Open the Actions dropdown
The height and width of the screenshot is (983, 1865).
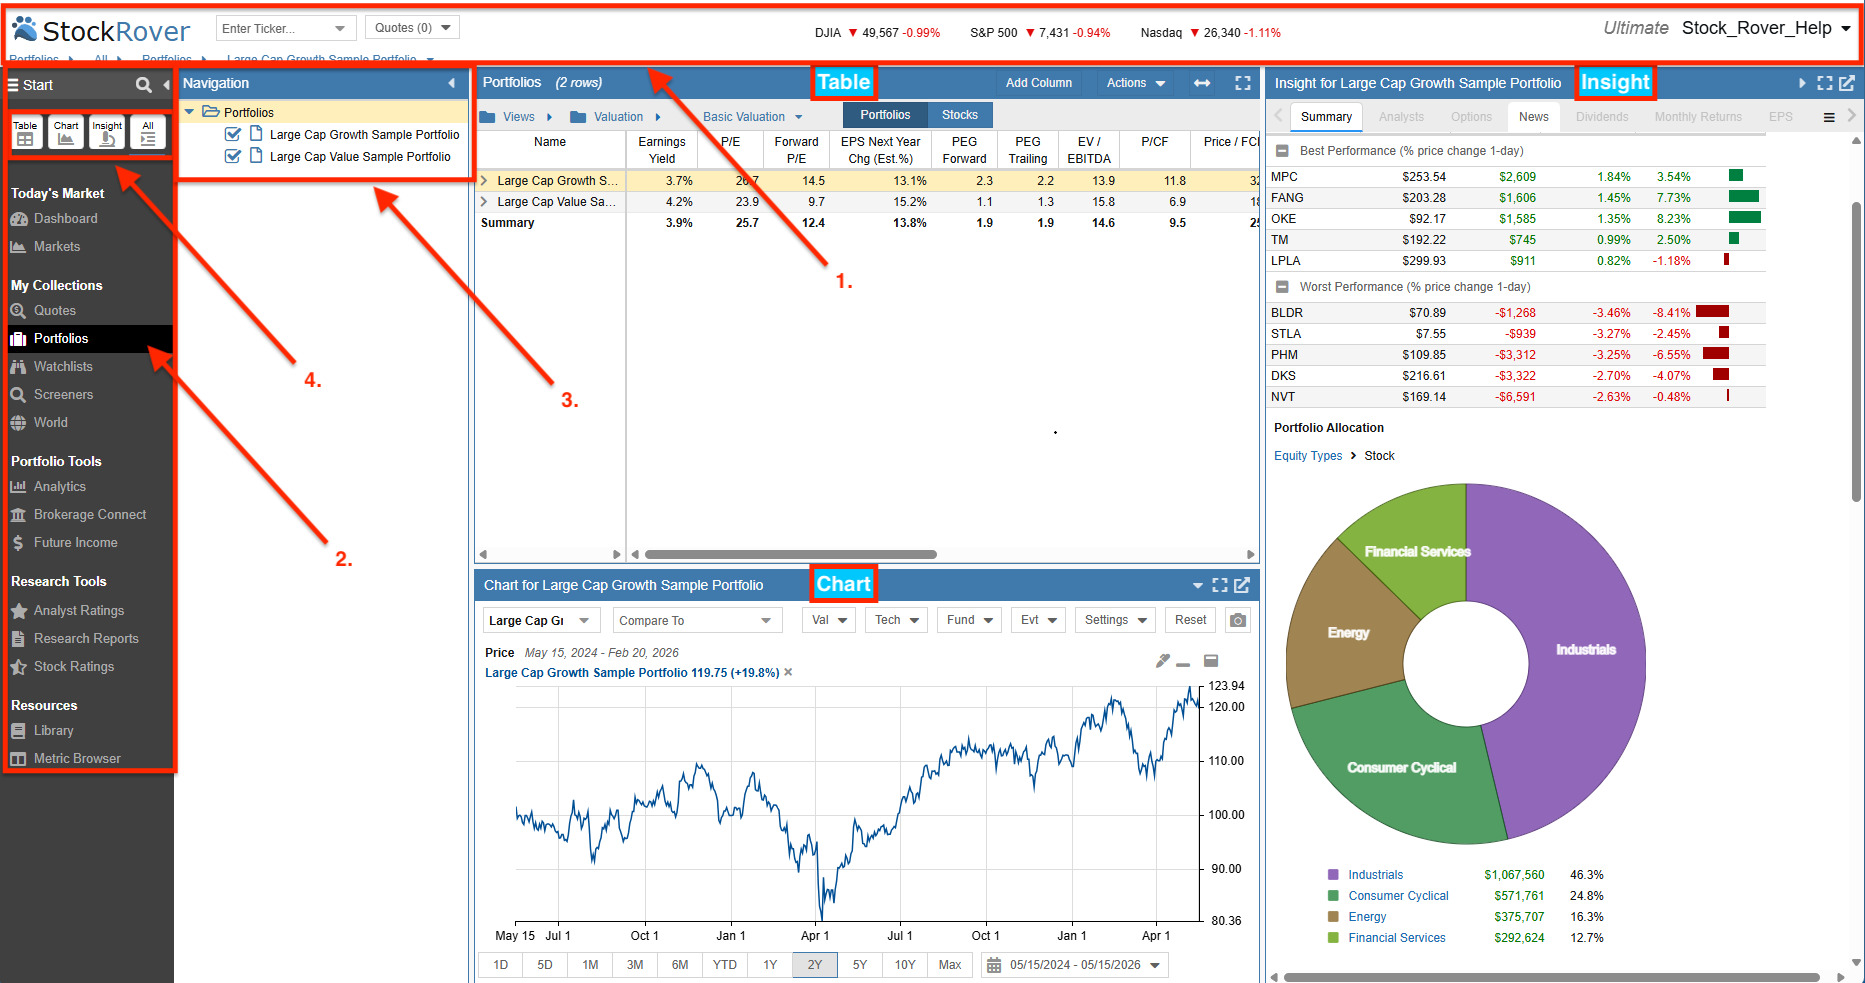(x=1136, y=83)
